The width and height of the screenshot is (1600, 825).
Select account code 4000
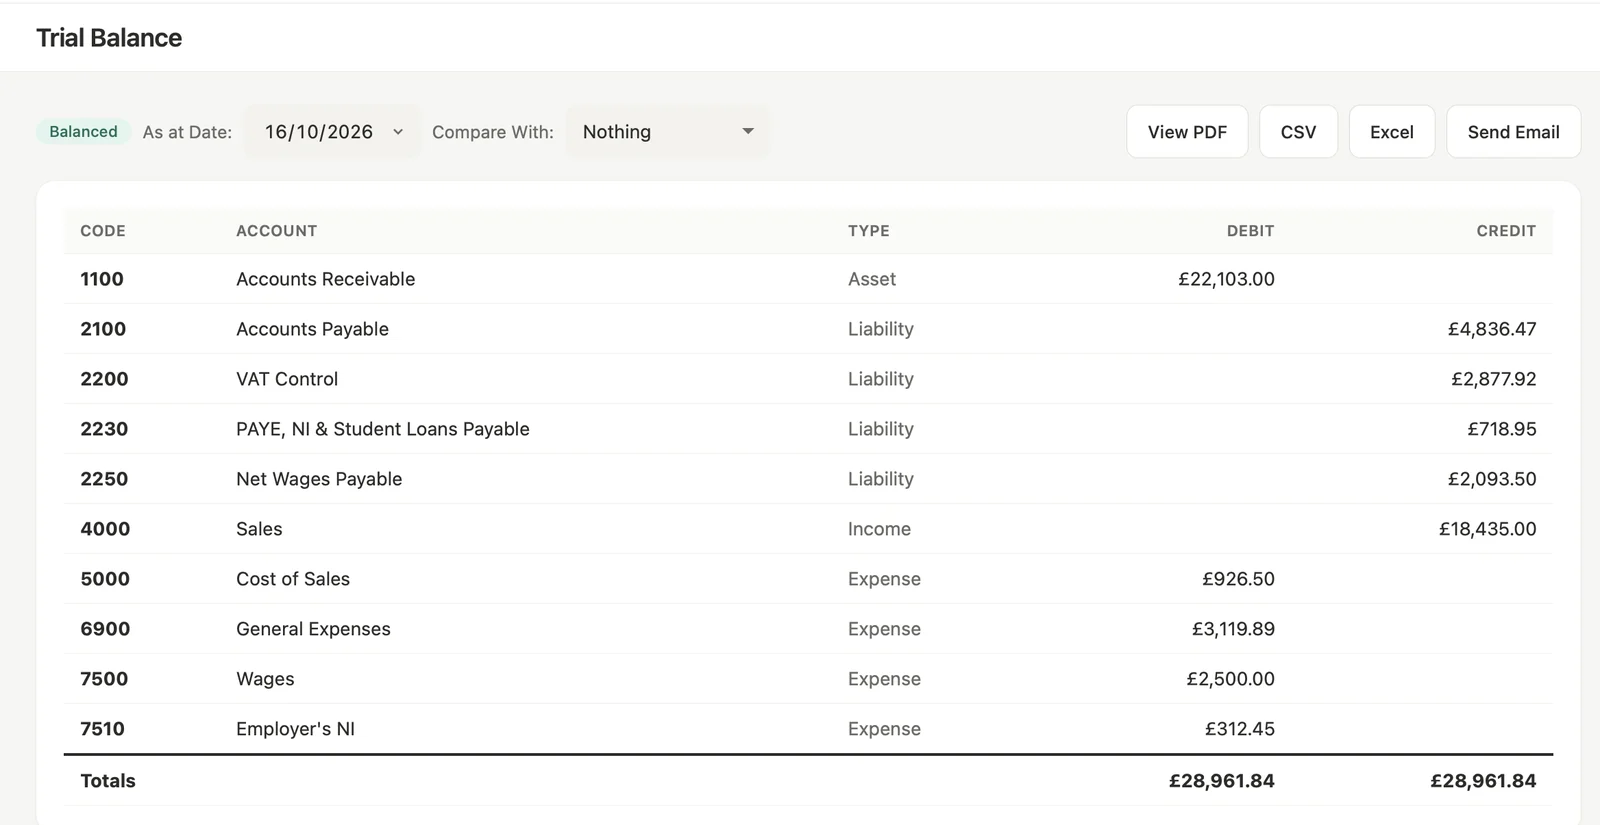point(105,529)
